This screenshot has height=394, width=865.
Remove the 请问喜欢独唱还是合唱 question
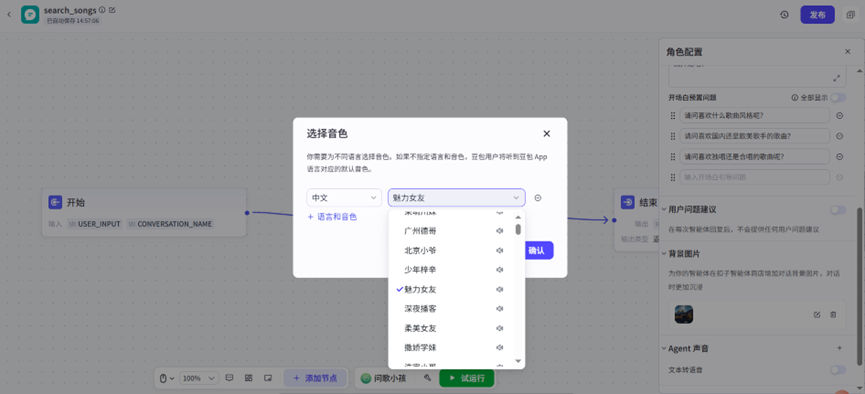(840, 157)
